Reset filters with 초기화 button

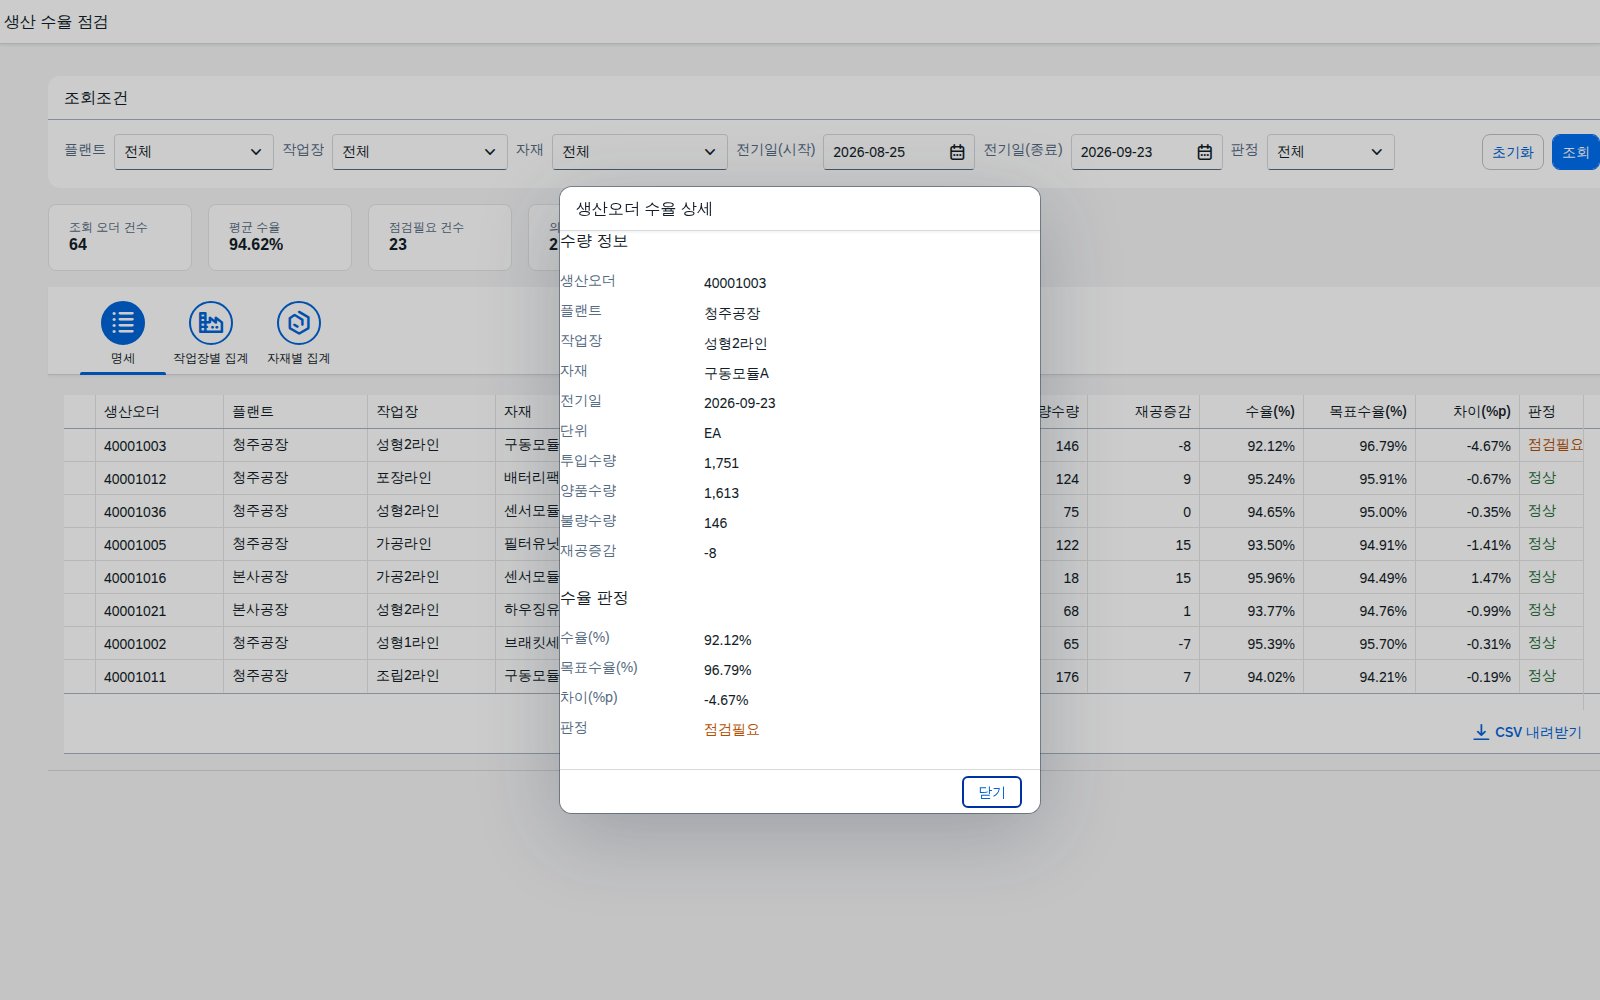(1512, 152)
